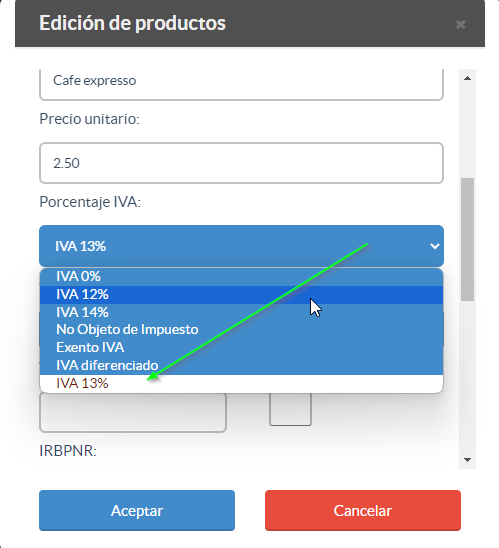Screen dimensions: 499x548
Task: Pick No Objeto de Impuesto option
Action: (x=241, y=330)
